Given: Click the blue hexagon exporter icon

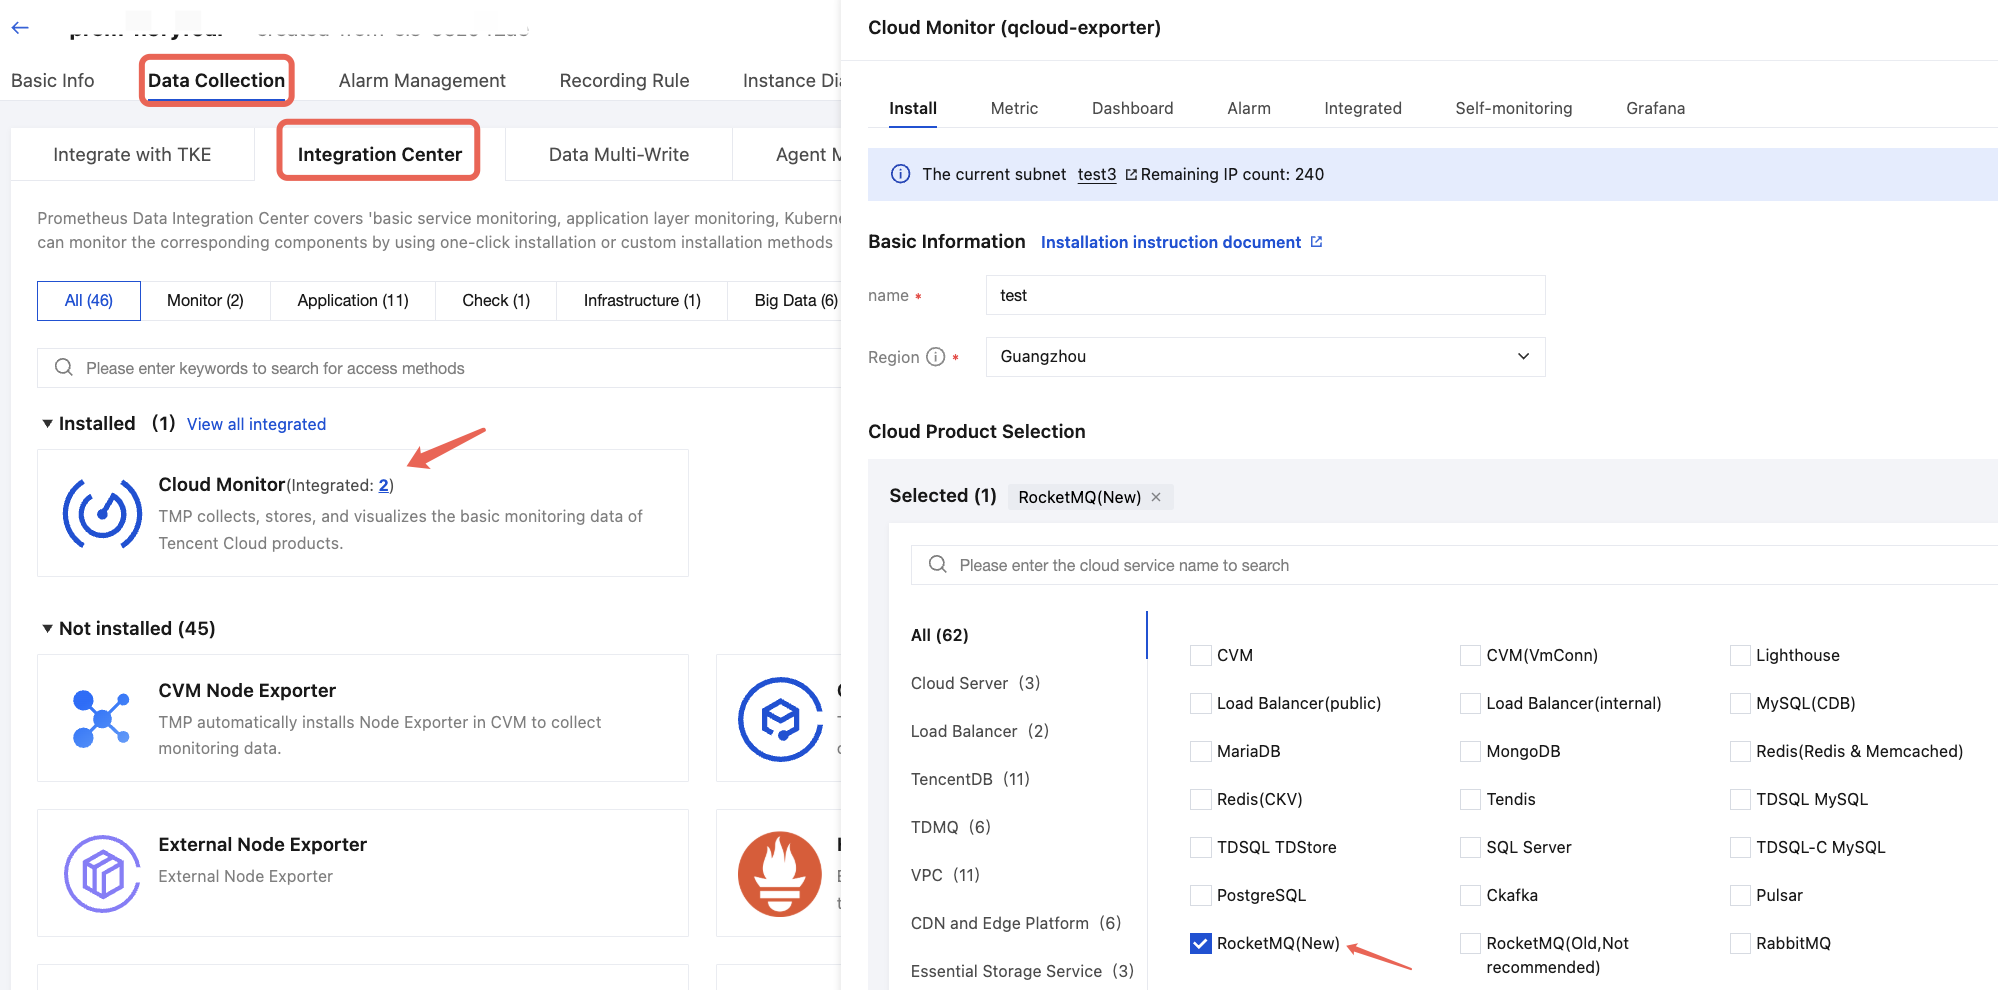Looking at the screenshot, I should click(x=779, y=719).
